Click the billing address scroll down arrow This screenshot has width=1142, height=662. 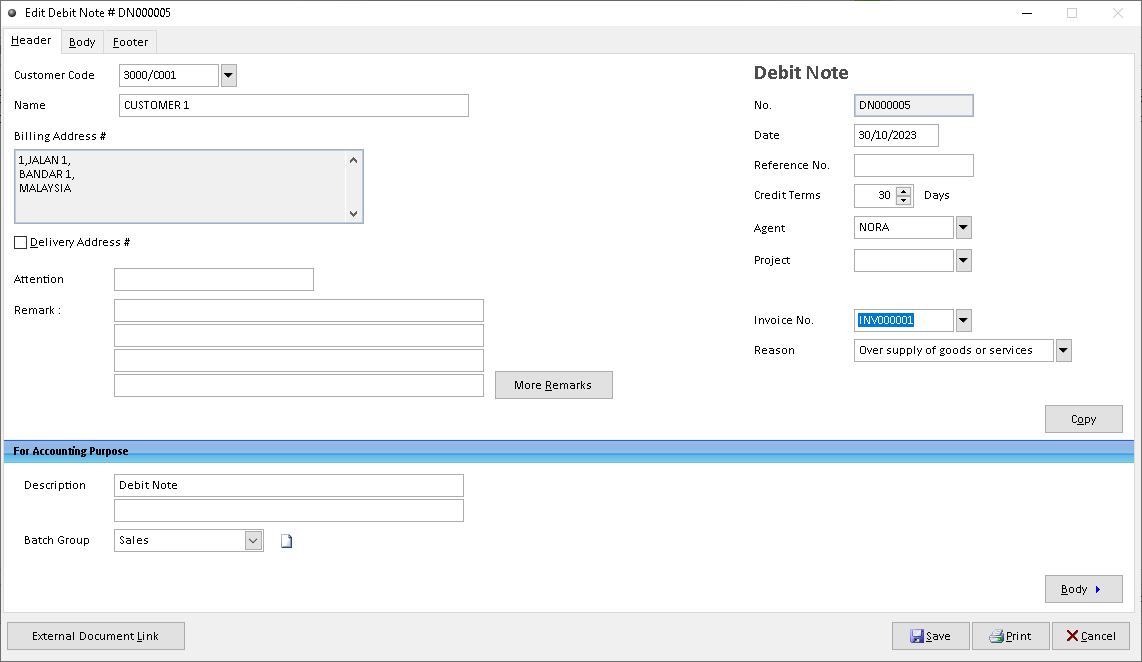coord(353,213)
